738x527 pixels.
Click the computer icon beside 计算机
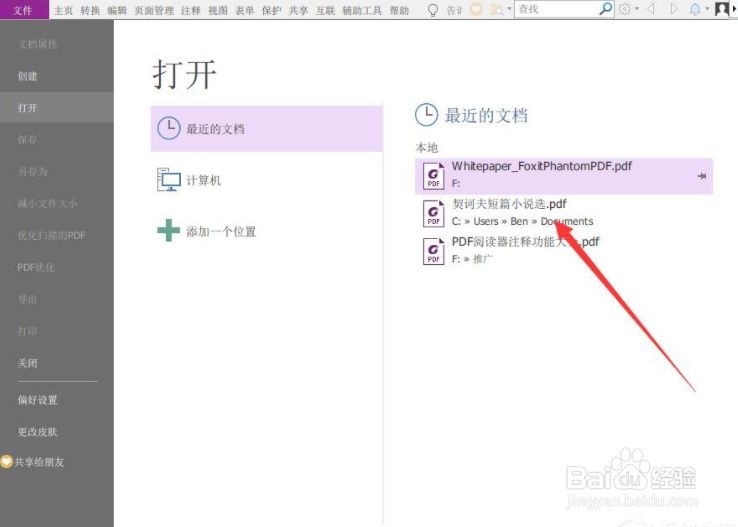[168, 179]
